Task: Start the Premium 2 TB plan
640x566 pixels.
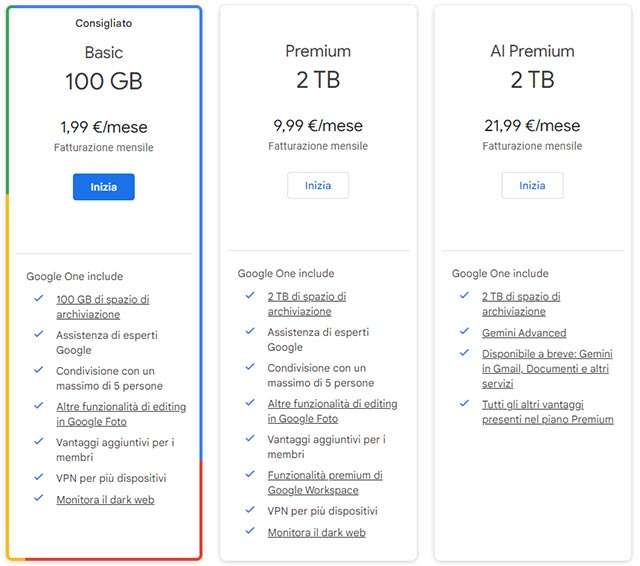Action: click(x=317, y=185)
